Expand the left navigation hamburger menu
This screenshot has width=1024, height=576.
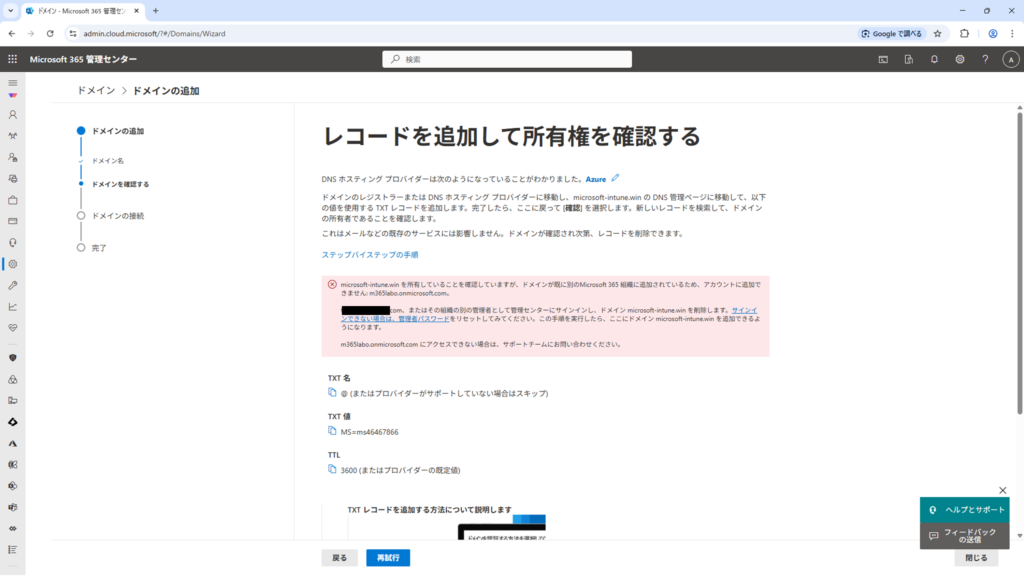(x=13, y=82)
